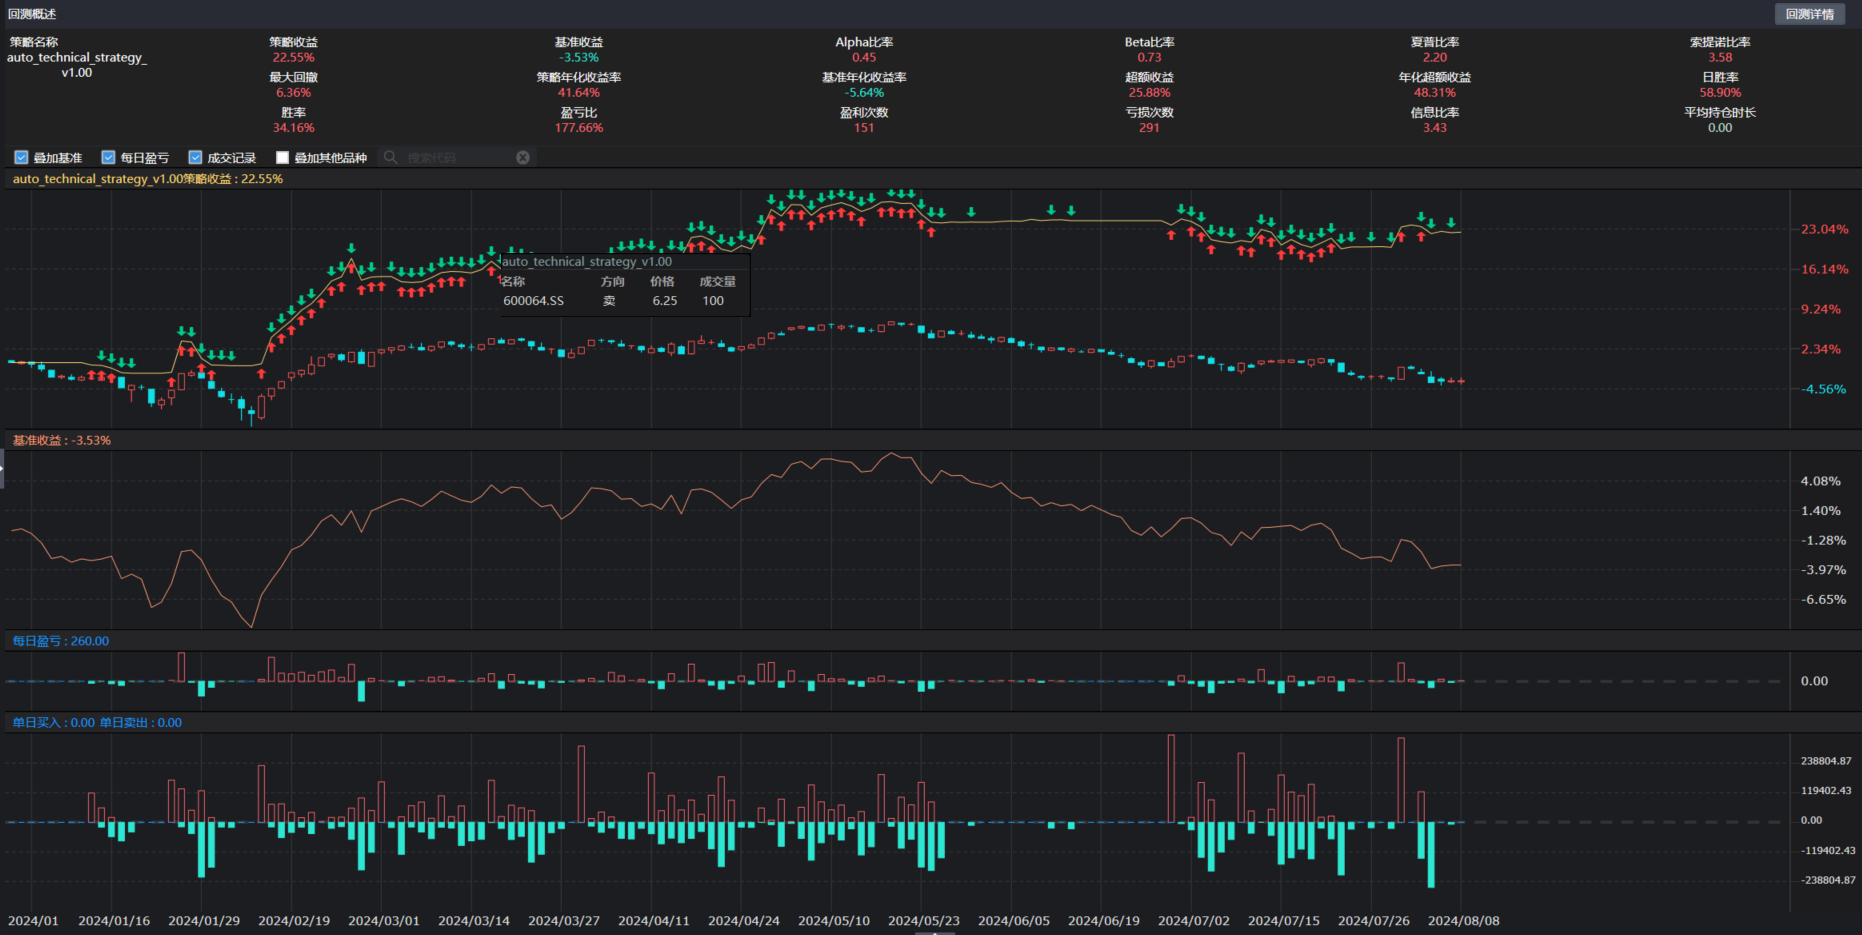Clear the code search with the X icon

click(523, 157)
